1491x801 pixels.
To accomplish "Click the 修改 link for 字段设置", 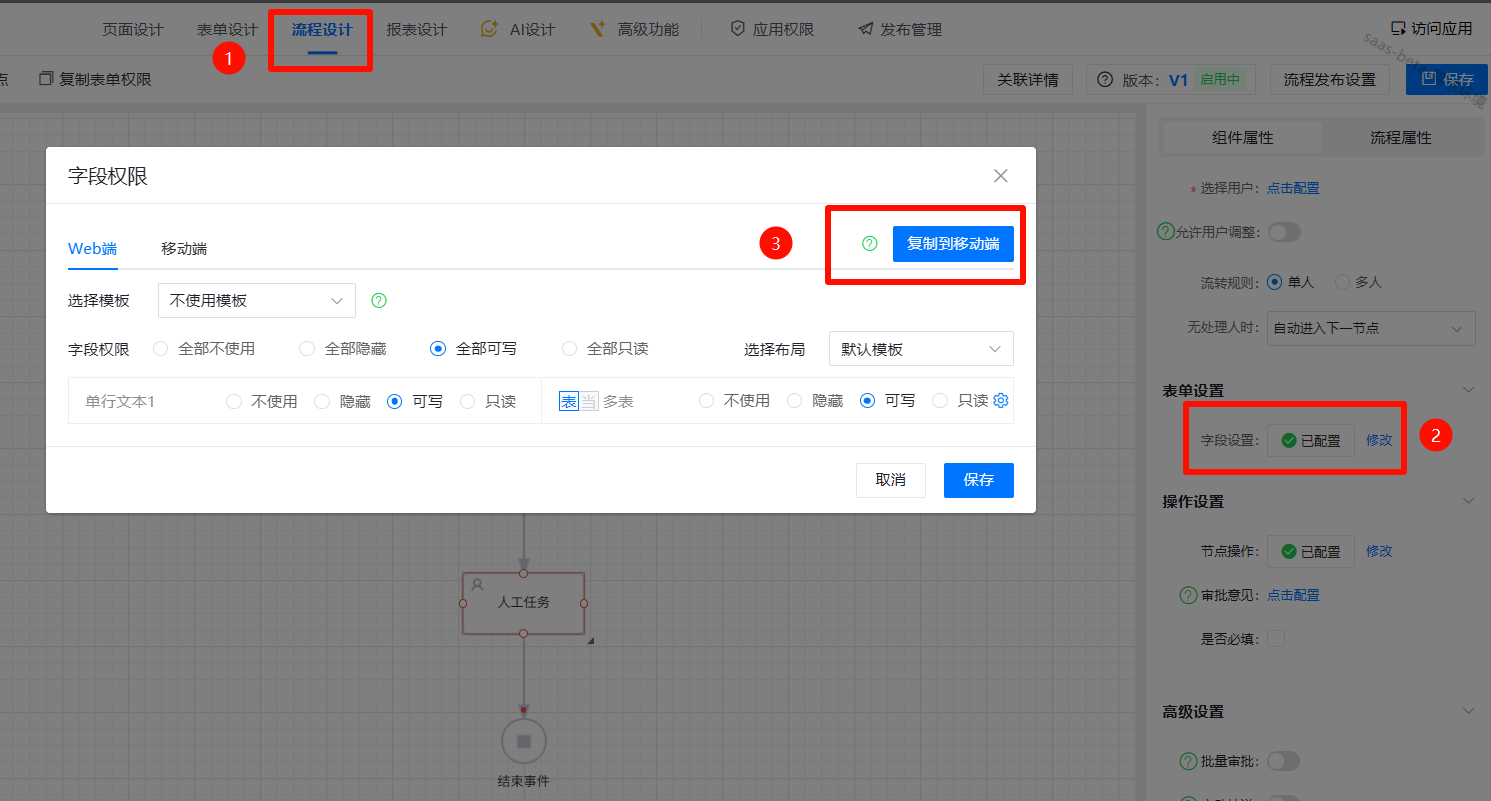I will (x=1379, y=440).
